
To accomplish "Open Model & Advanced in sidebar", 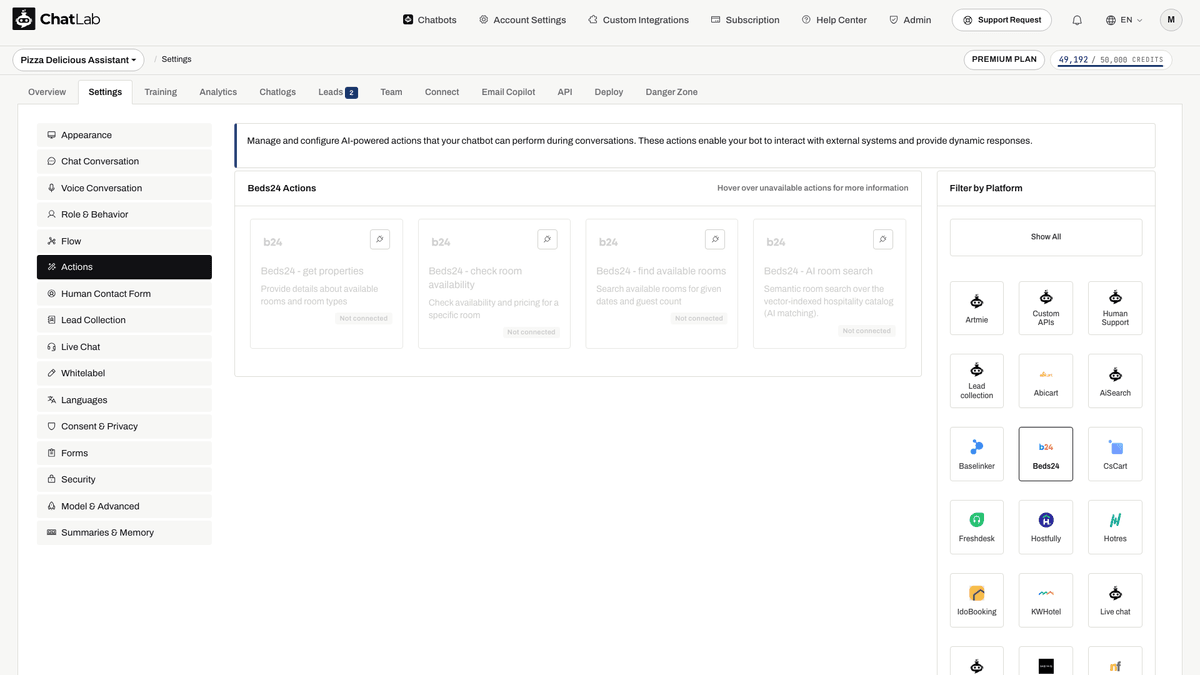I will coord(124,506).
